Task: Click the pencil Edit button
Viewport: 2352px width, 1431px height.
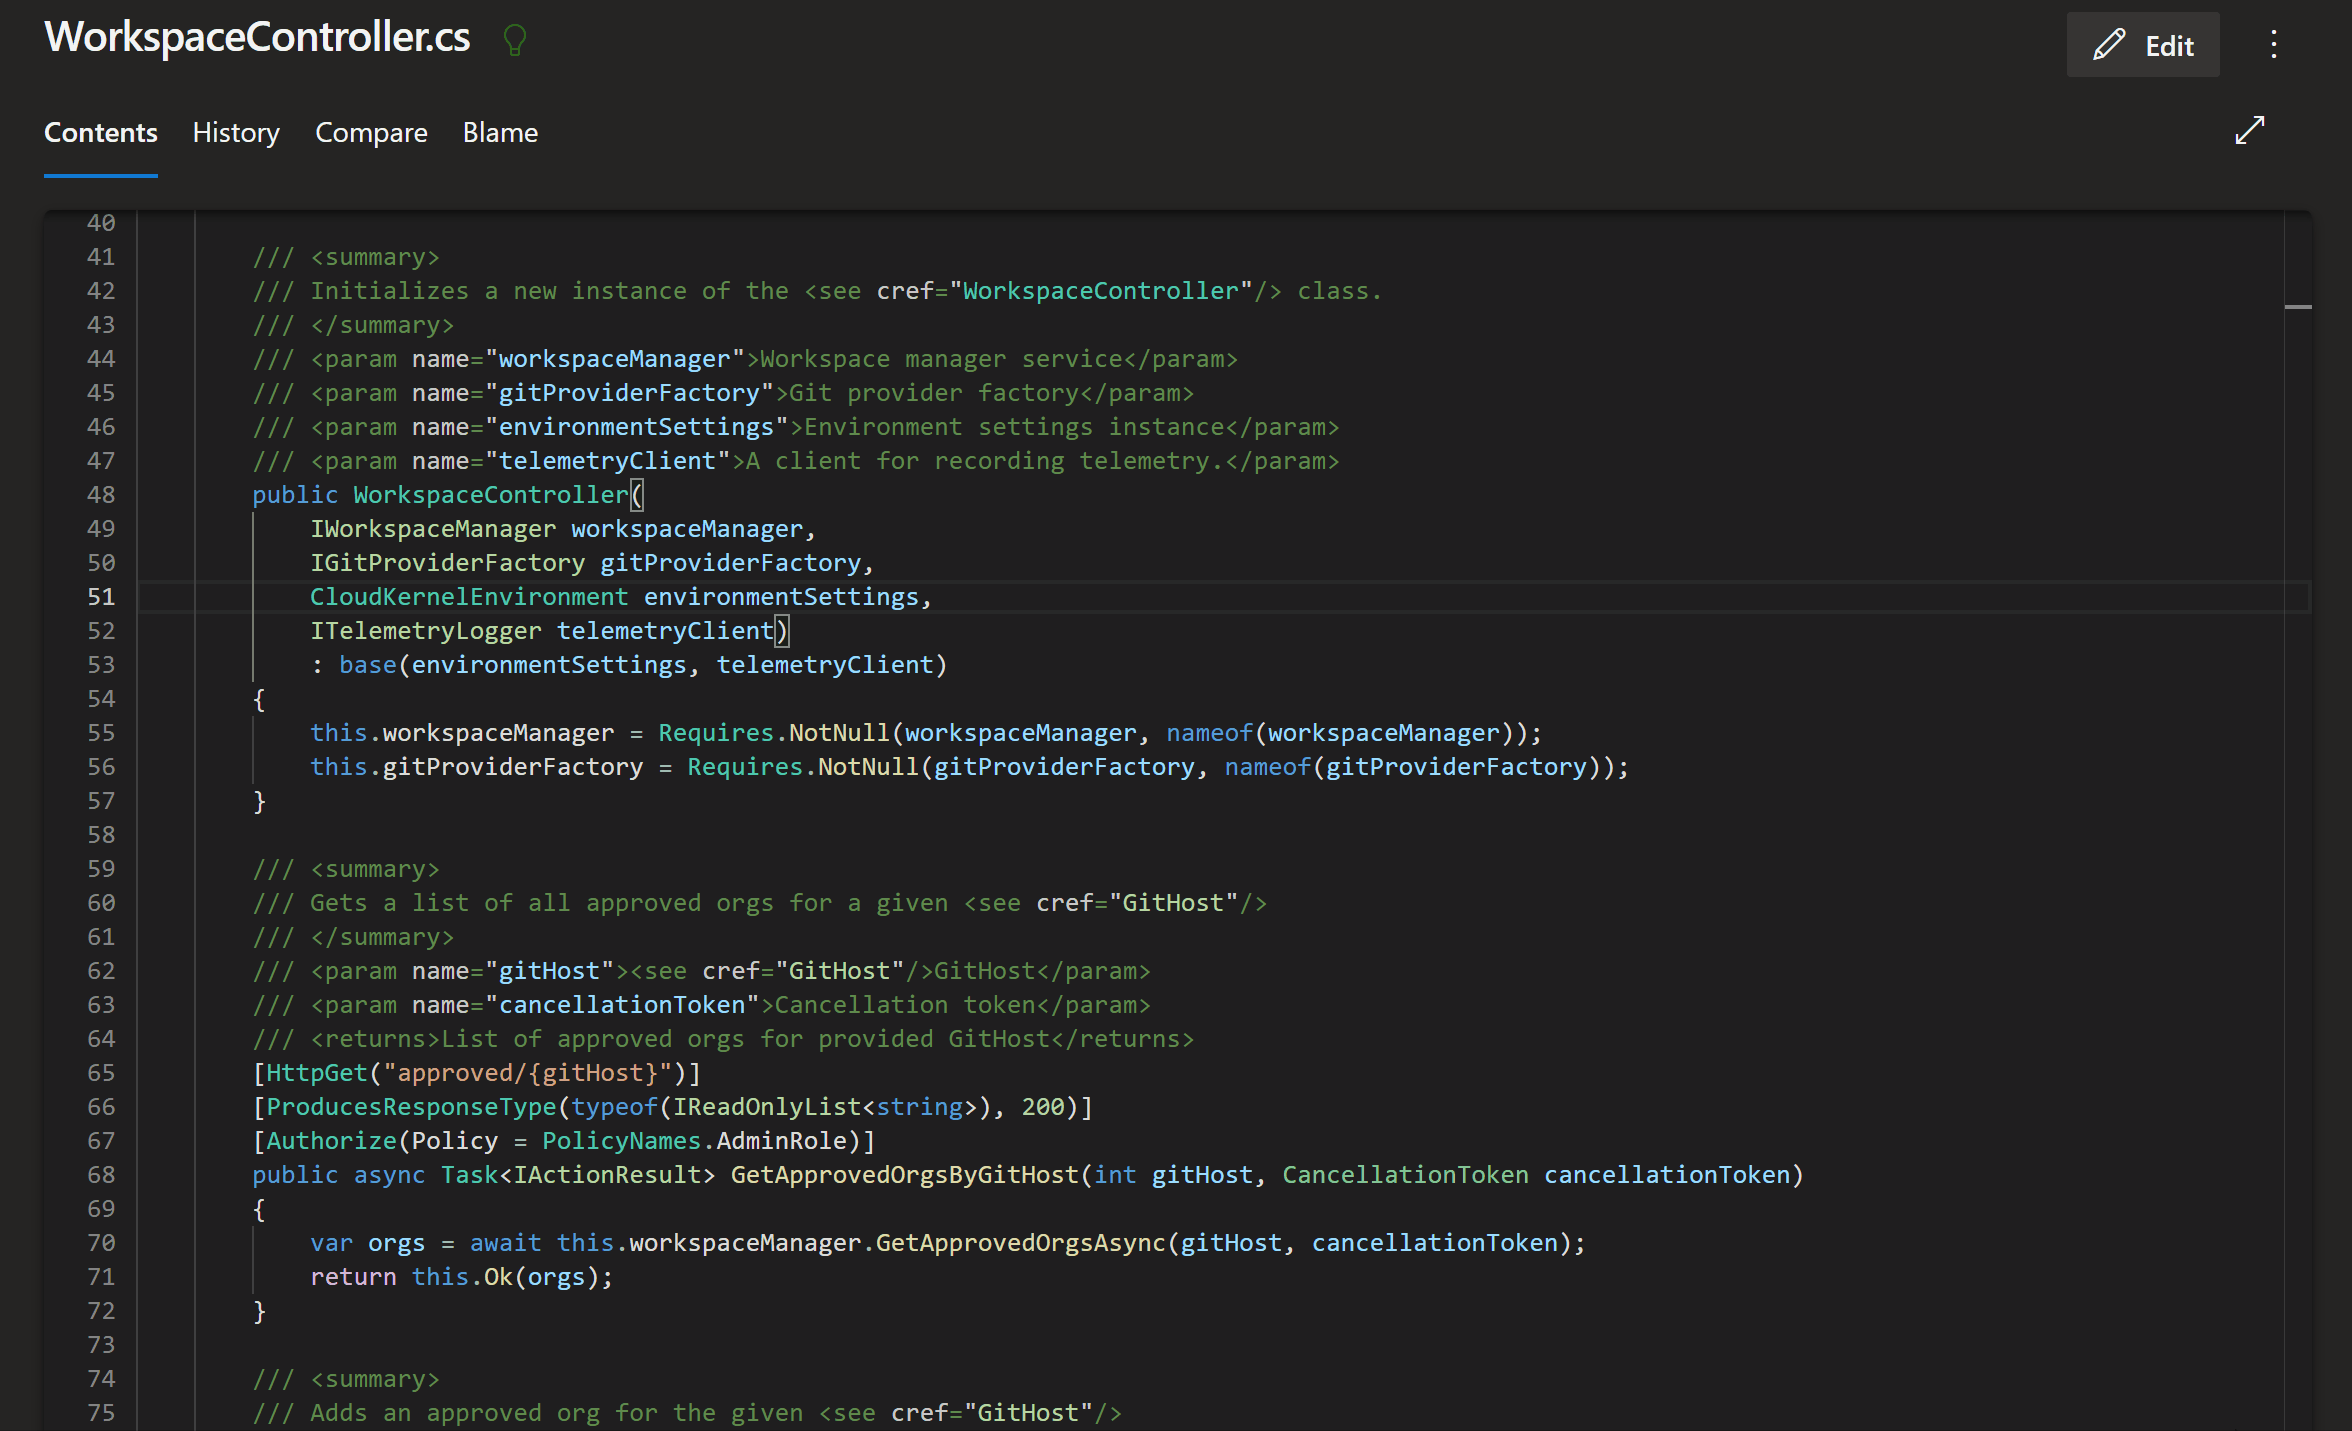Action: tap(2142, 45)
